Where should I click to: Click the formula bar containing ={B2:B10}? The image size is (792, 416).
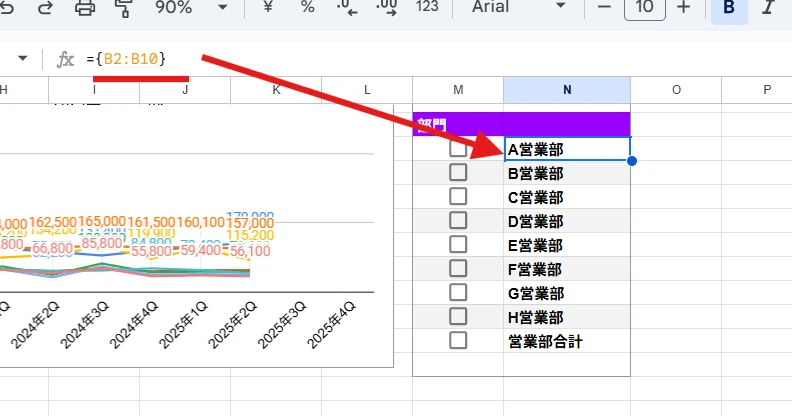434,59
